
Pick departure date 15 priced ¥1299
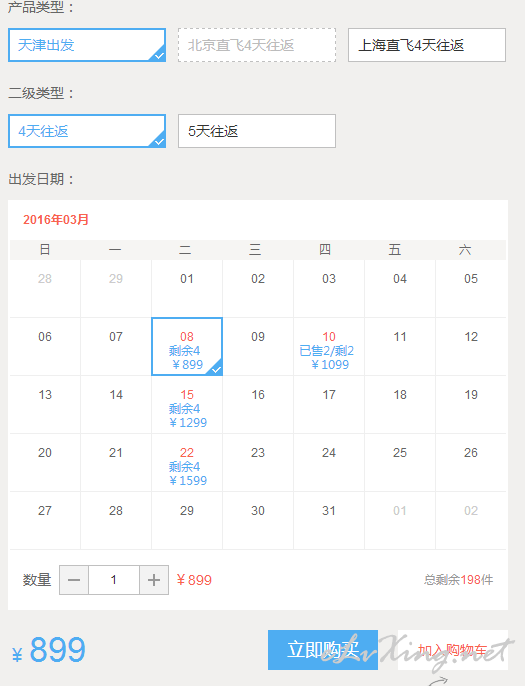187,405
